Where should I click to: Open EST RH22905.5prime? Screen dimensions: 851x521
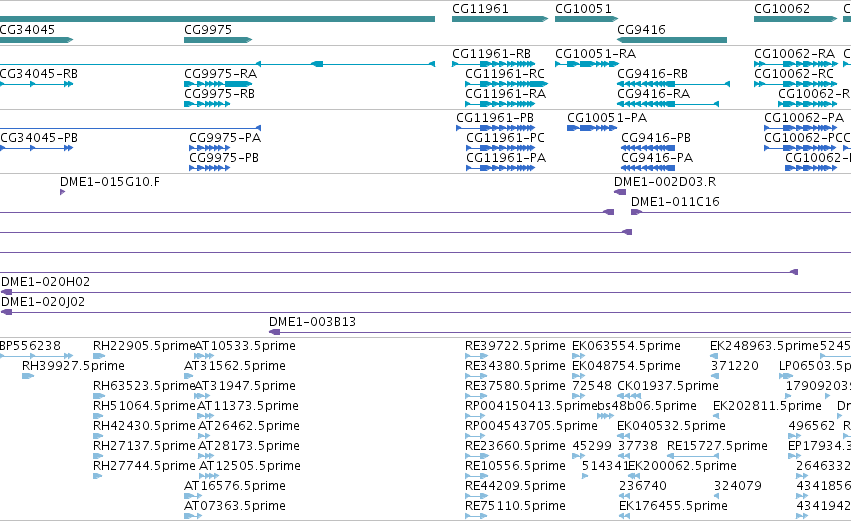pos(144,346)
